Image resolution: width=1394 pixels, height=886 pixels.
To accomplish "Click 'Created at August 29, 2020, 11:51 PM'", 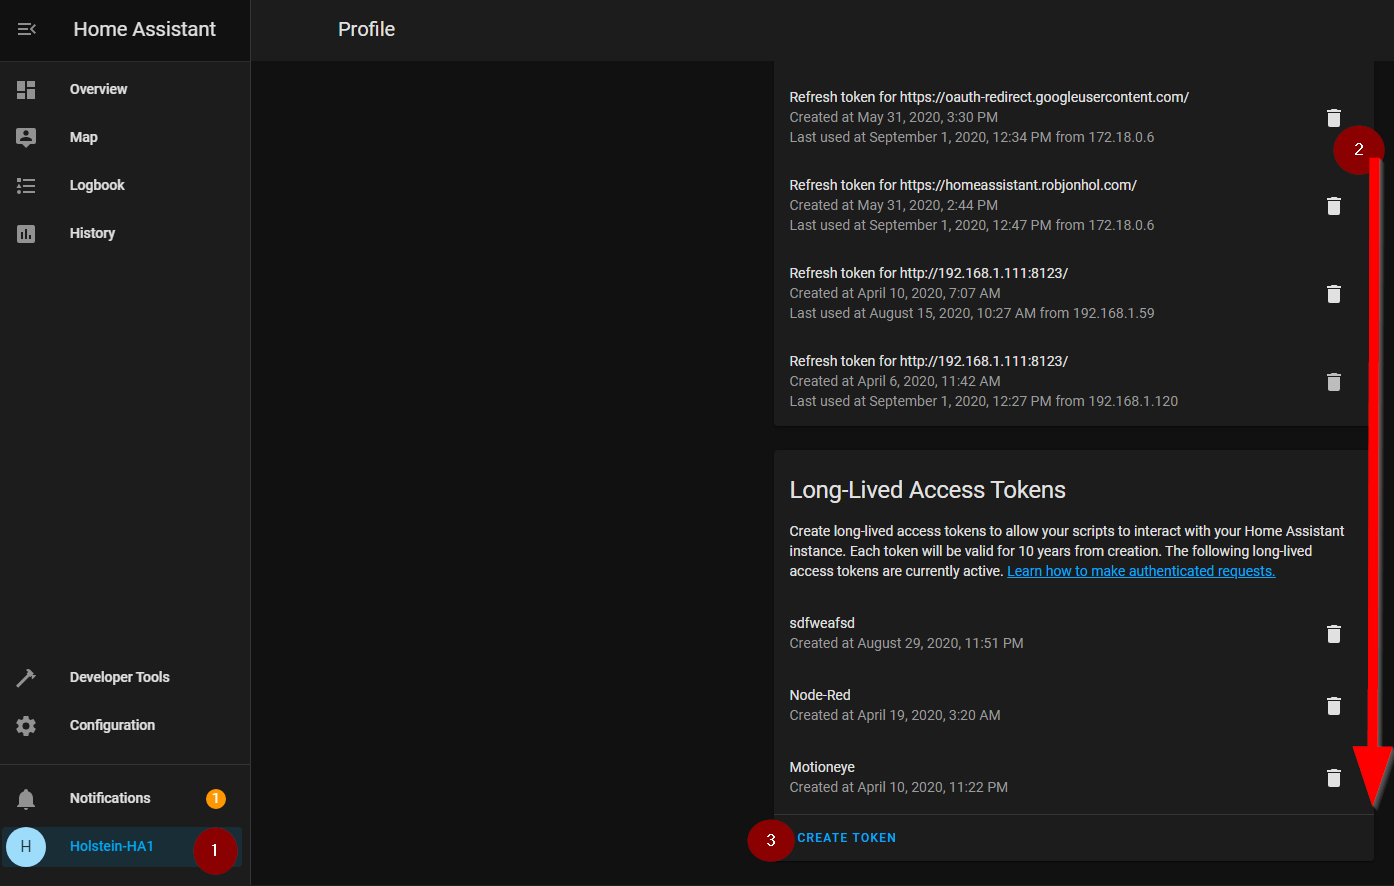I will (906, 643).
